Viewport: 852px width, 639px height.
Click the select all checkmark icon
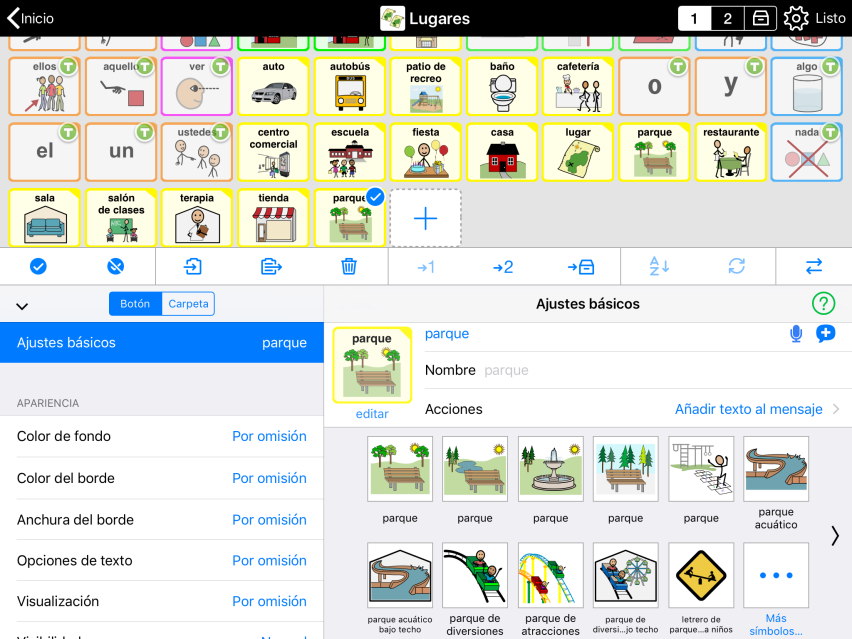38,266
